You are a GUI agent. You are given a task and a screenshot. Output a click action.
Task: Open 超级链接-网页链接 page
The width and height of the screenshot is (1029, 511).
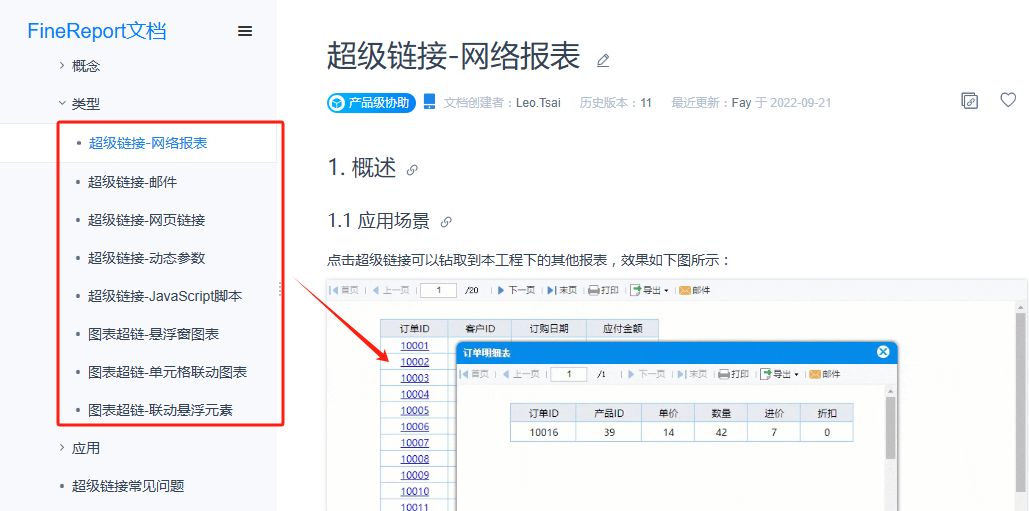[147, 220]
